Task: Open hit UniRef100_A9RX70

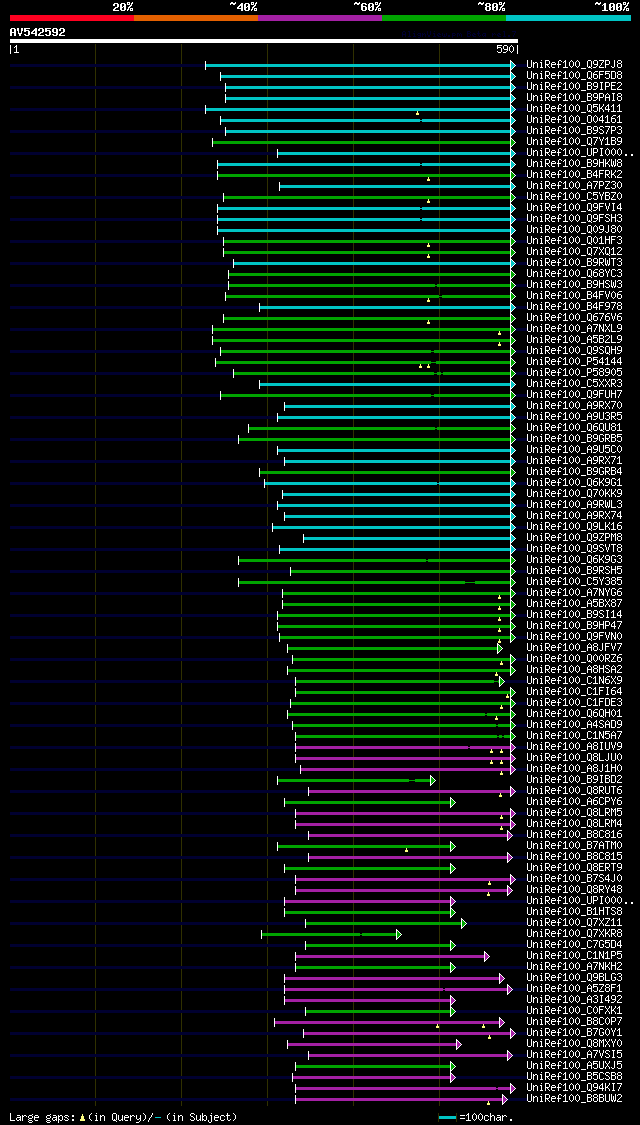Action: coord(574,405)
